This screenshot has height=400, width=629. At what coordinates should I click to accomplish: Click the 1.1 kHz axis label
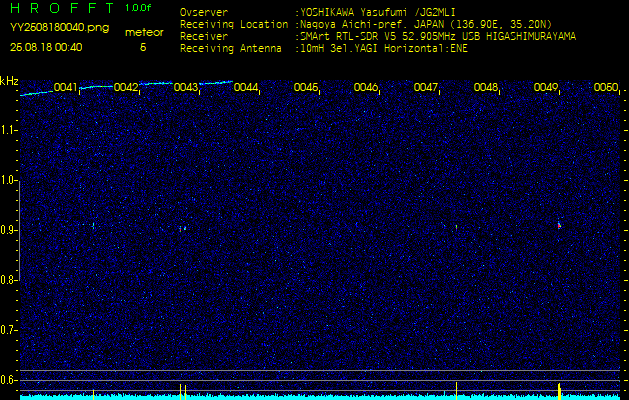[8, 130]
